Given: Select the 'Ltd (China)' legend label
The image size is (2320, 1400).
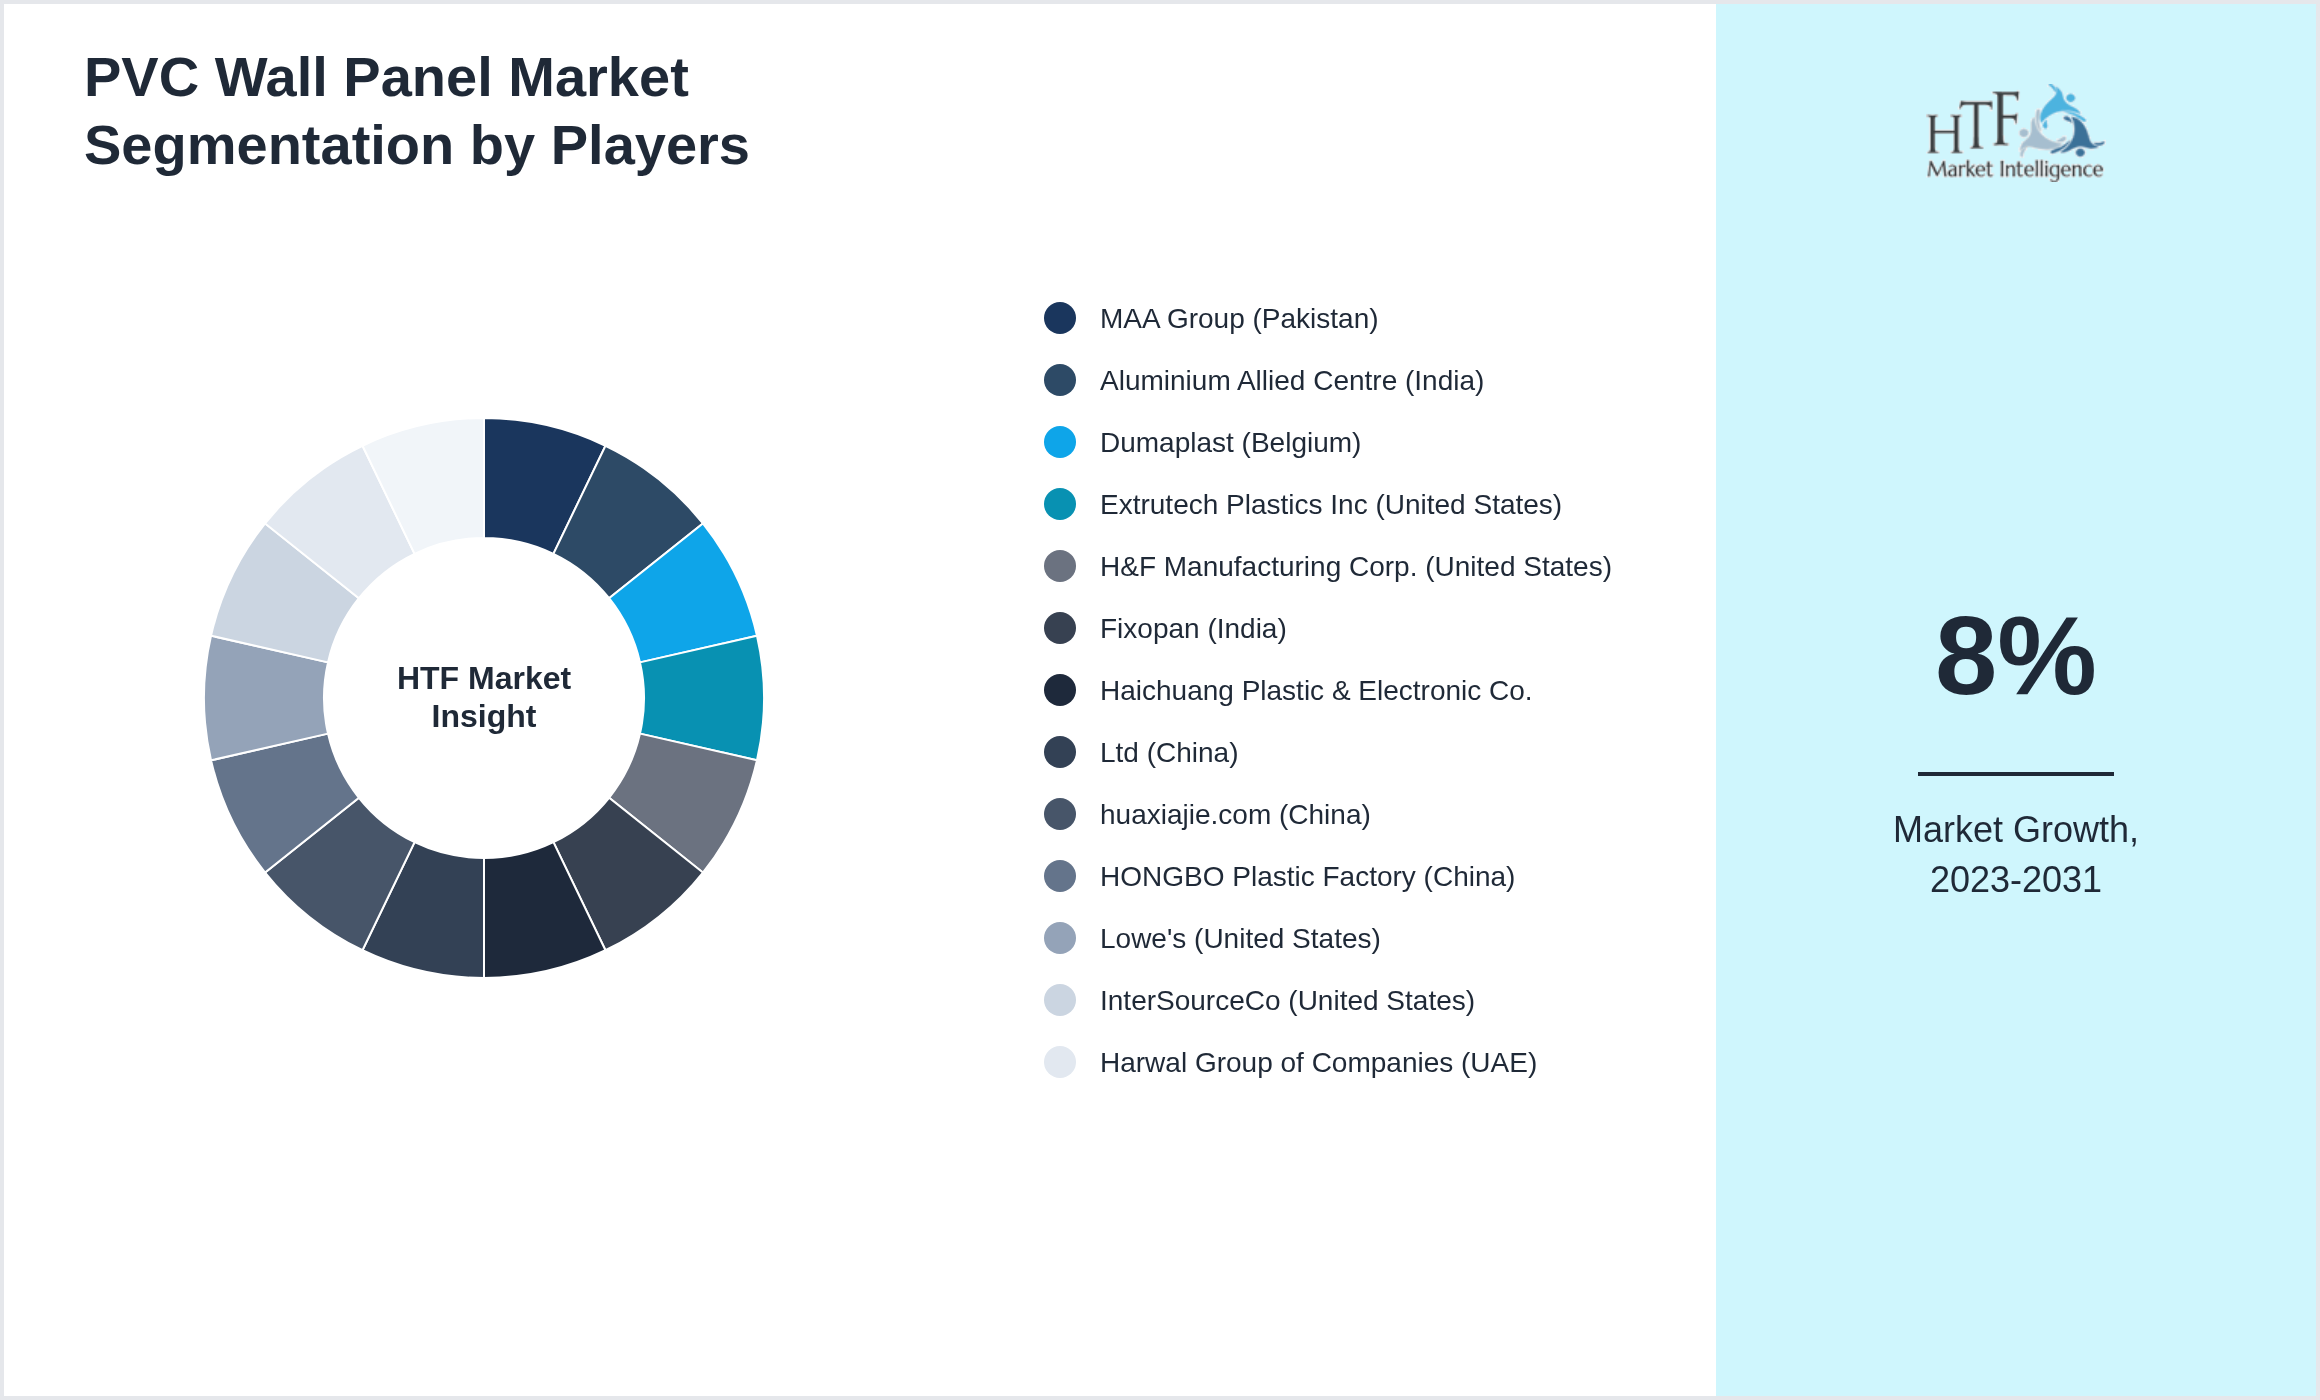Looking at the screenshot, I should coord(1169,753).
